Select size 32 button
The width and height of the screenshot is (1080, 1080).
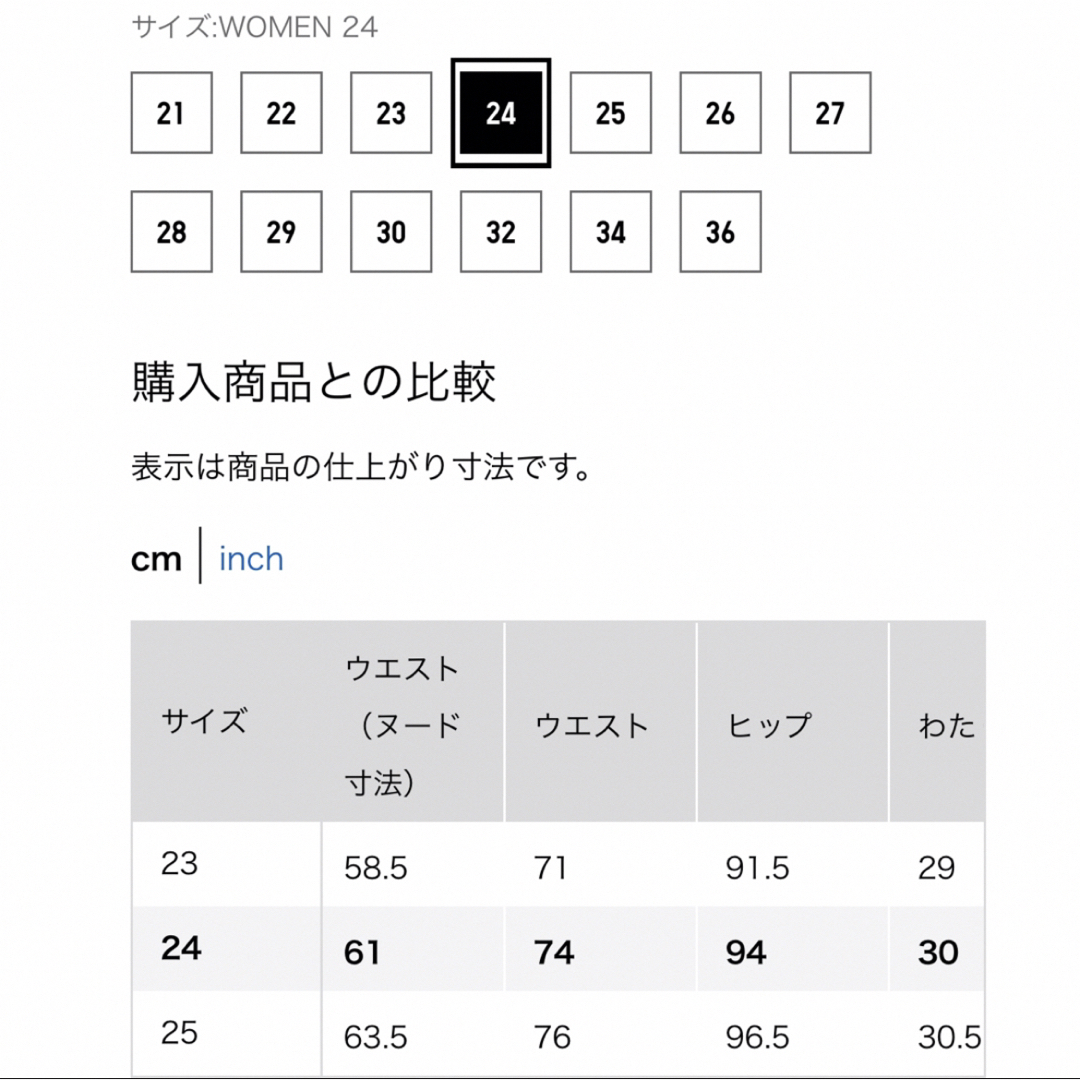pos(501,232)
